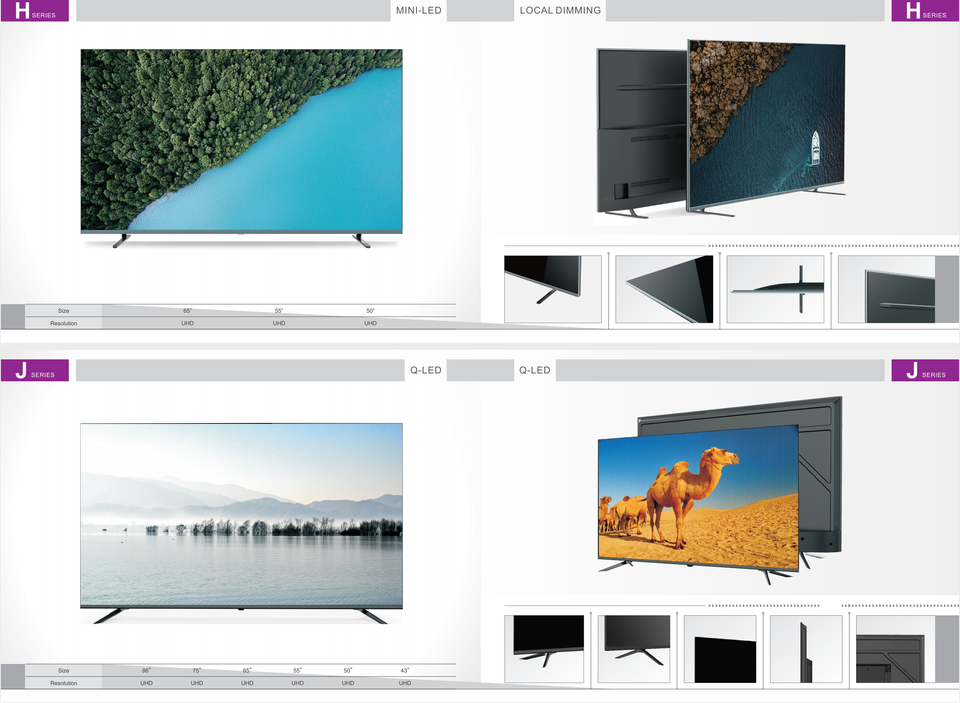
Task: Click the Resolution row label in J Series table
Action: click(64, 683)
